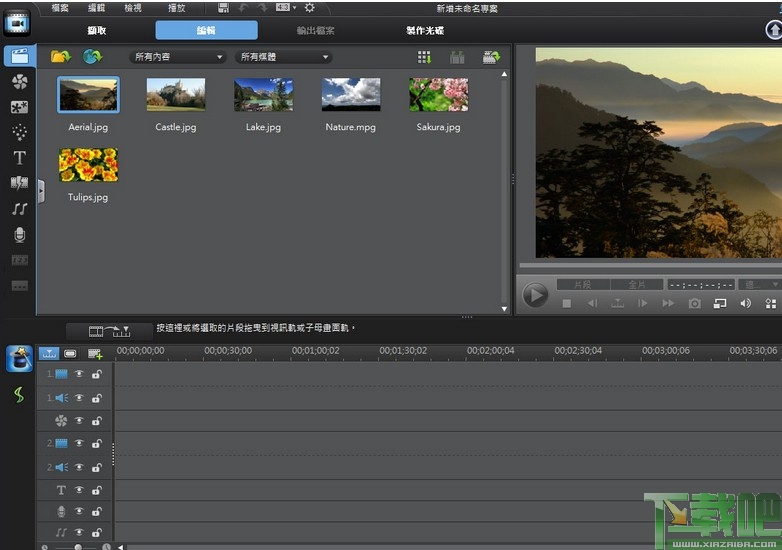The height and width of the screenshot is (550, 782).
Task: Switch to the 輸出檔案 tab
Action: click(x=314, y=30)
